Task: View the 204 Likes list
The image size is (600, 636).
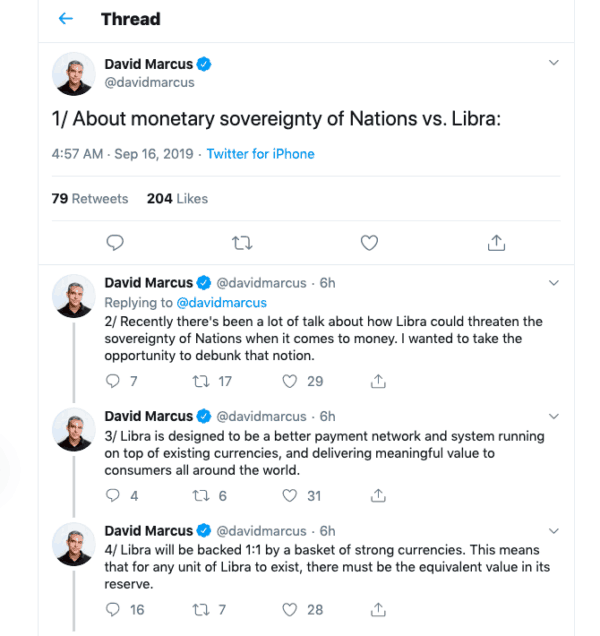Action: tap(177, 199)
